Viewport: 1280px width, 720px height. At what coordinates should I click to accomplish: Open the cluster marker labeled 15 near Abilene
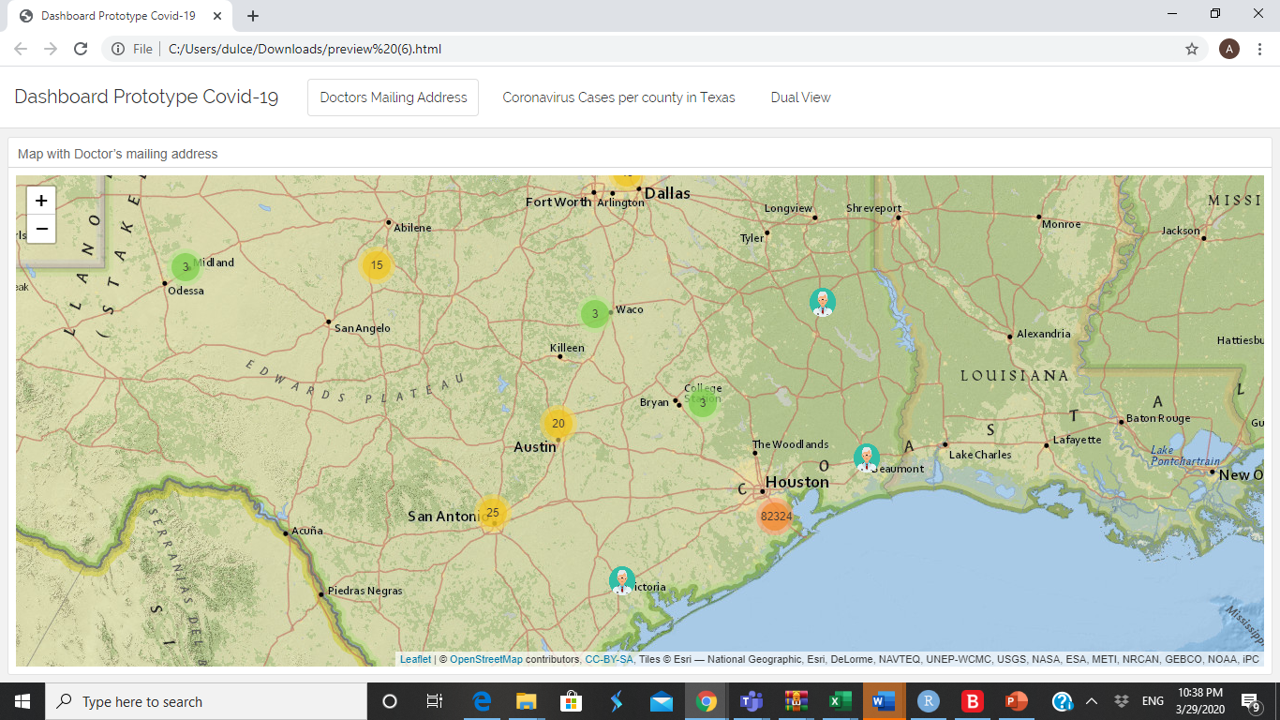pos(376,265)
